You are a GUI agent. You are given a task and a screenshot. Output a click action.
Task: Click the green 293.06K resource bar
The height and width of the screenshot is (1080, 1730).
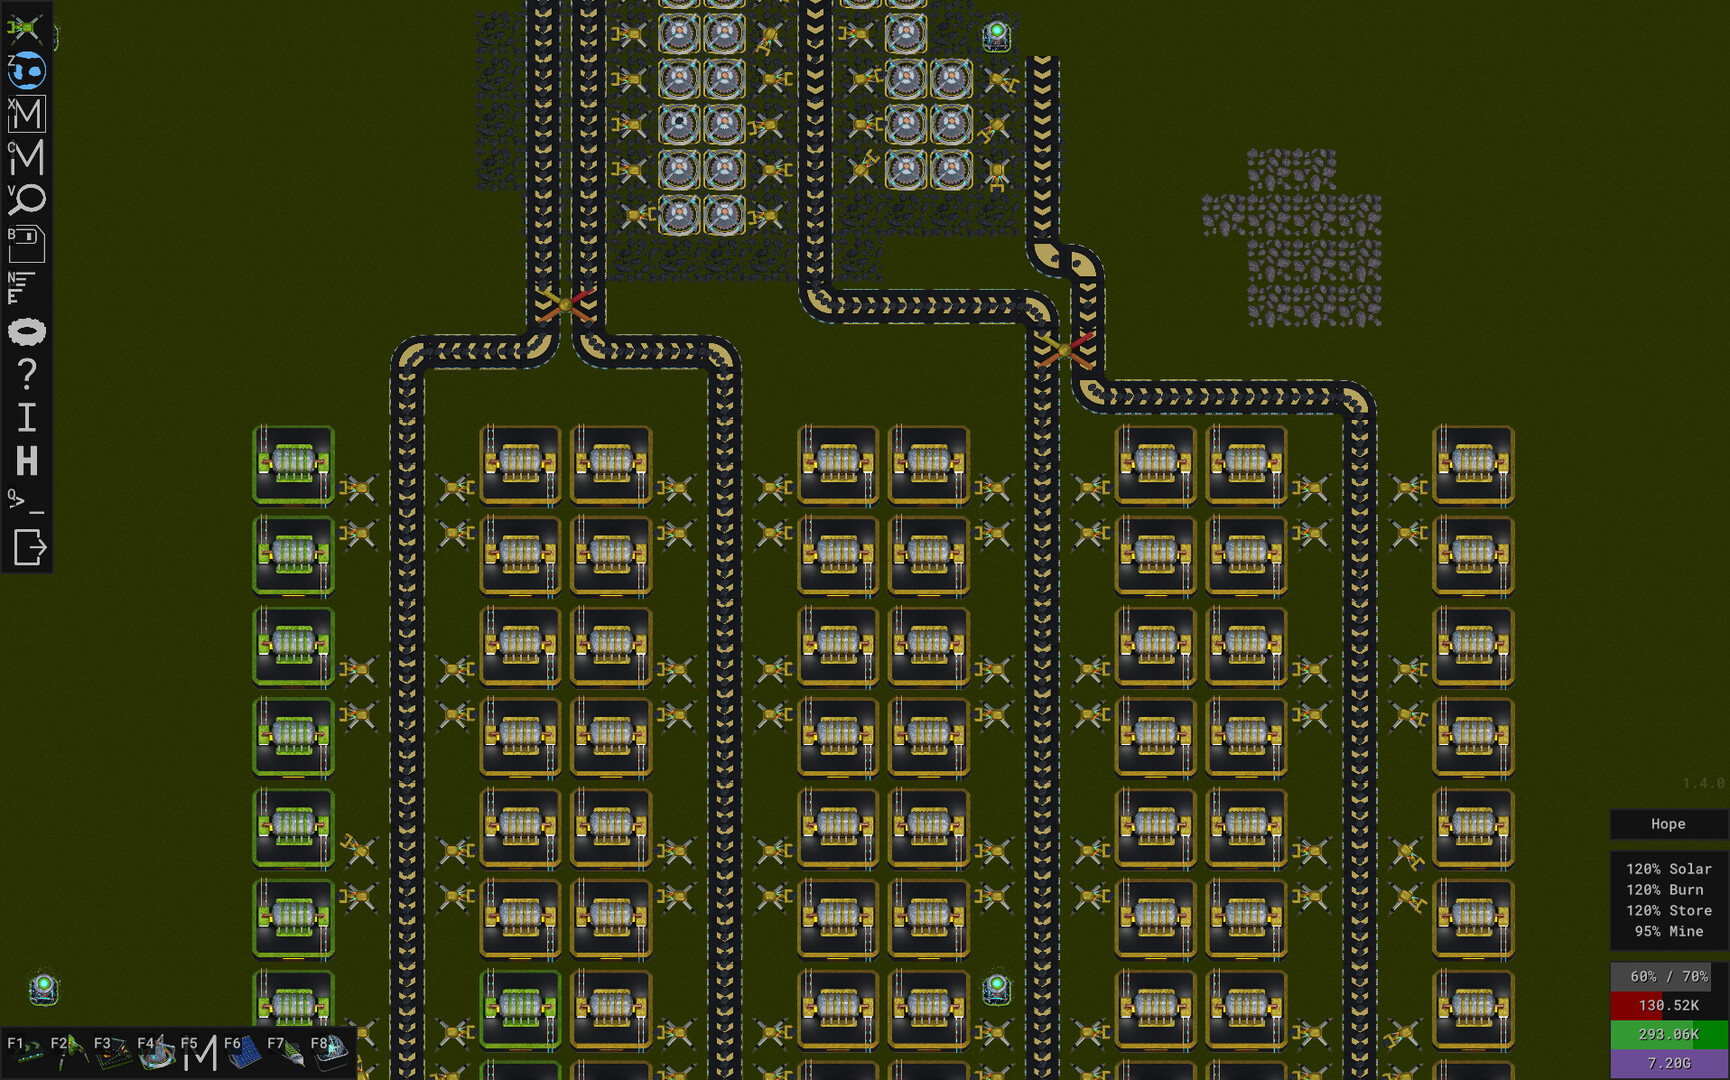(1667, 1034)
